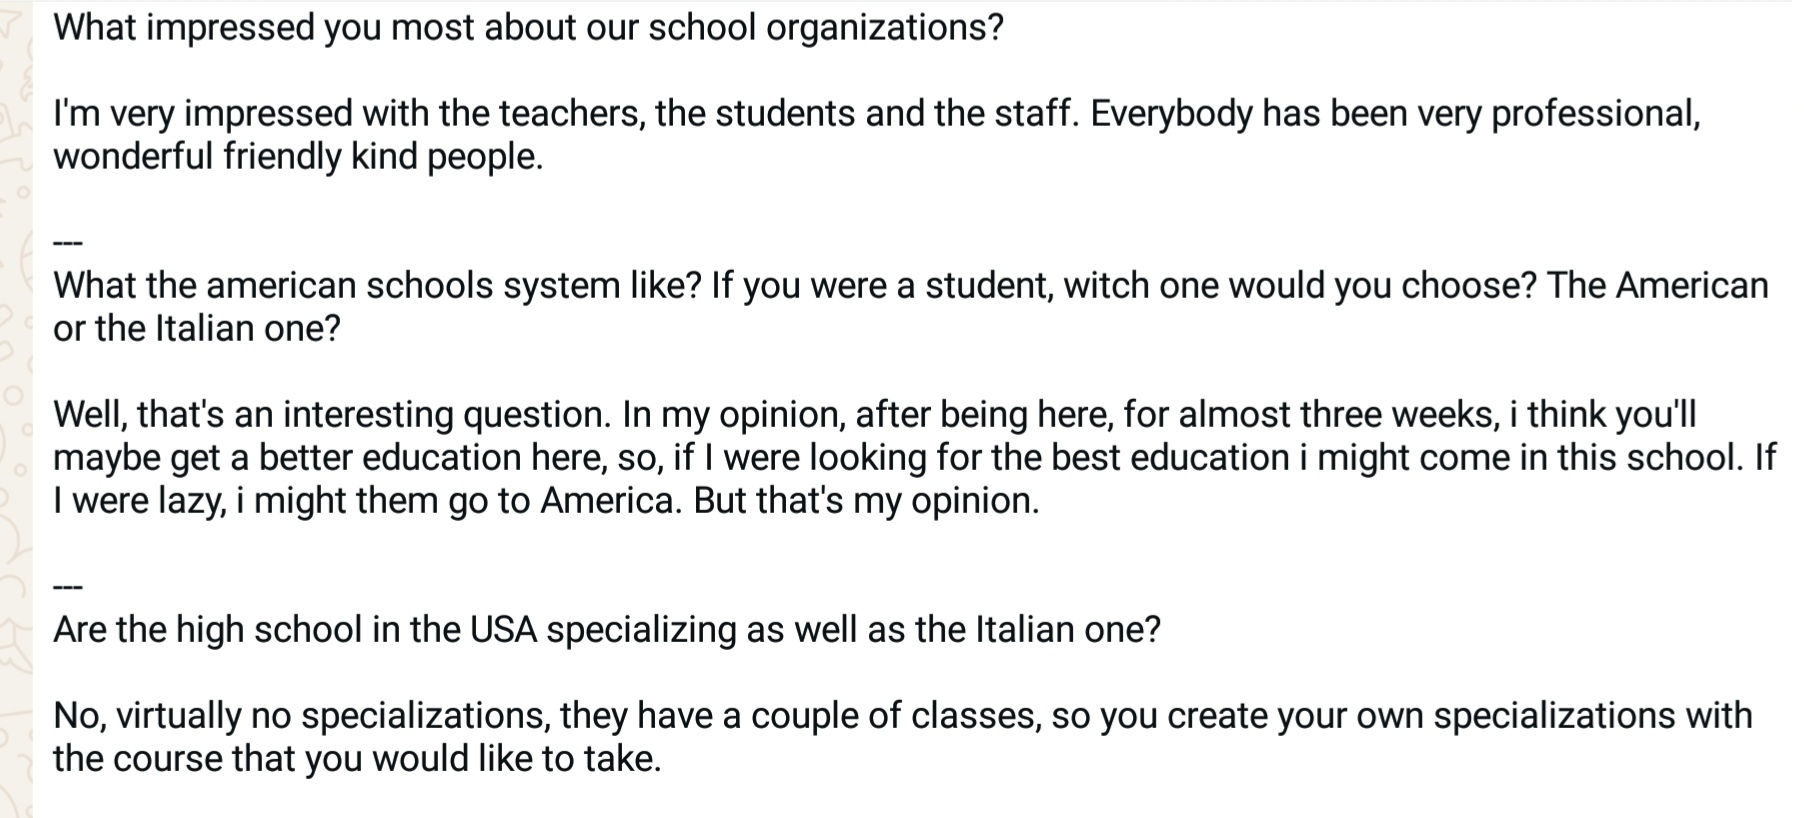Click the text "or the Italian one?"
Screen dimensions: 1804x818
197,329
